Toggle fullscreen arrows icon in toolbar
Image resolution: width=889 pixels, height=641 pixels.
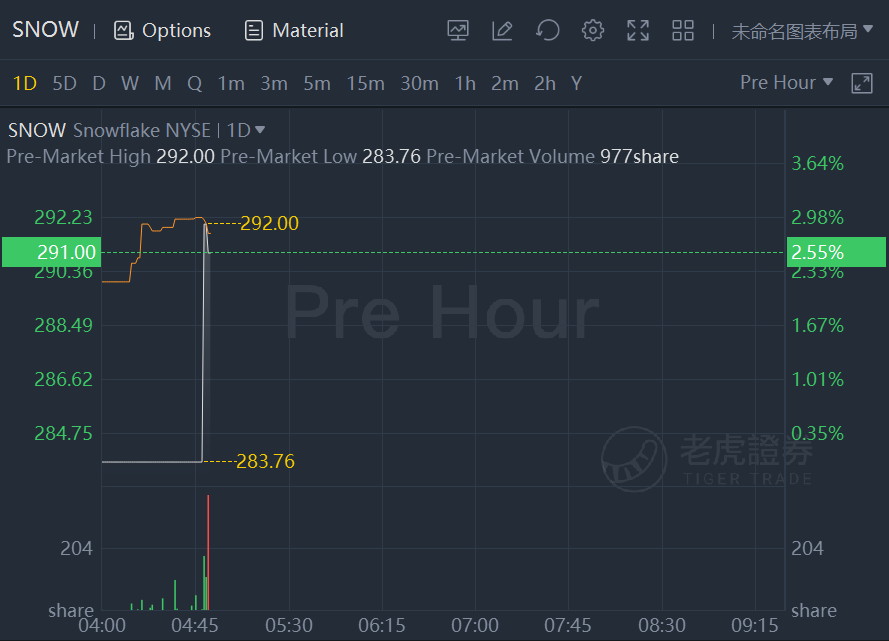click(x=638, y=30)
